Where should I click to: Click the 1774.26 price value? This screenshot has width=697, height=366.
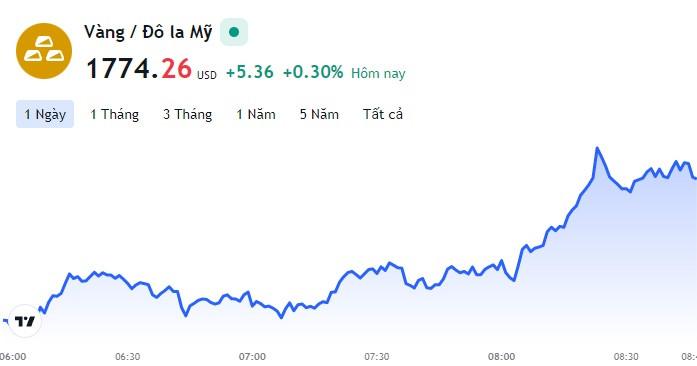139,69
